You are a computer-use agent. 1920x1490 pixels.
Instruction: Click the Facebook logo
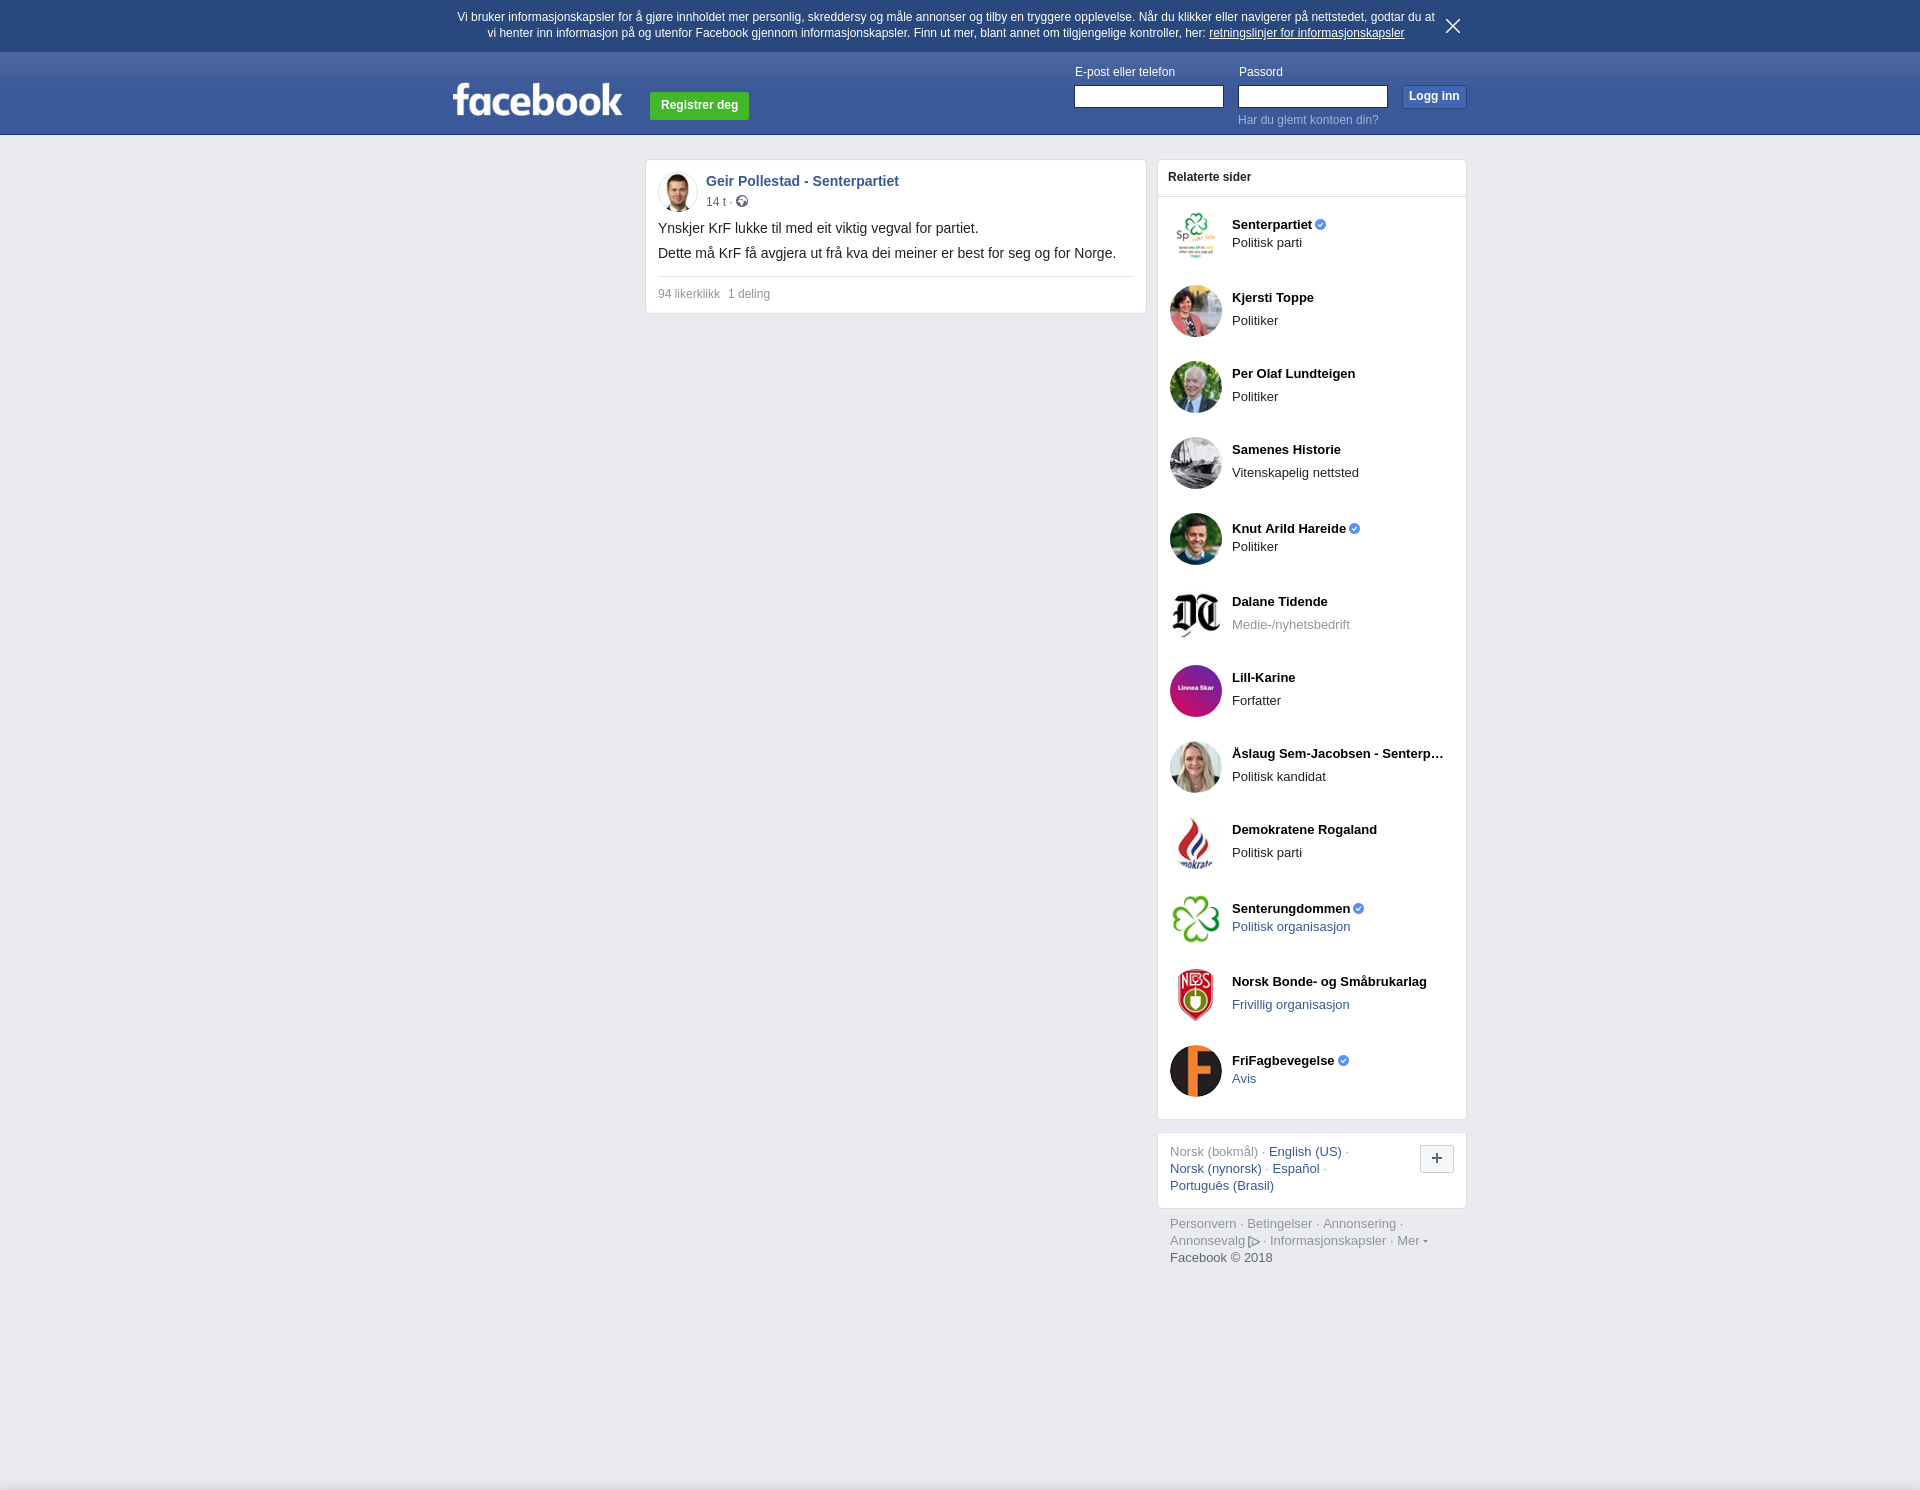537,99
